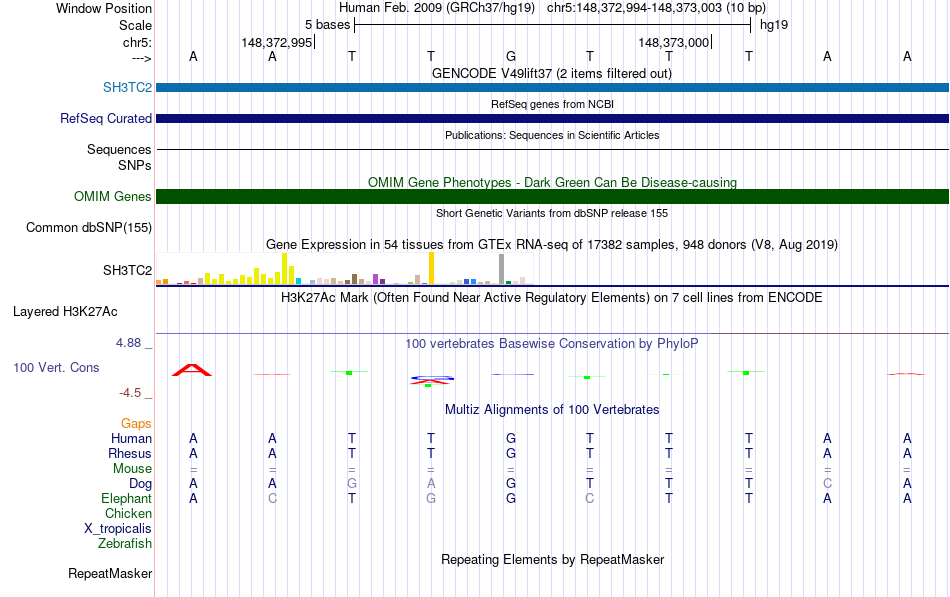Click the Mouse row label
950x597 pixels.
[x=132, y=469]
